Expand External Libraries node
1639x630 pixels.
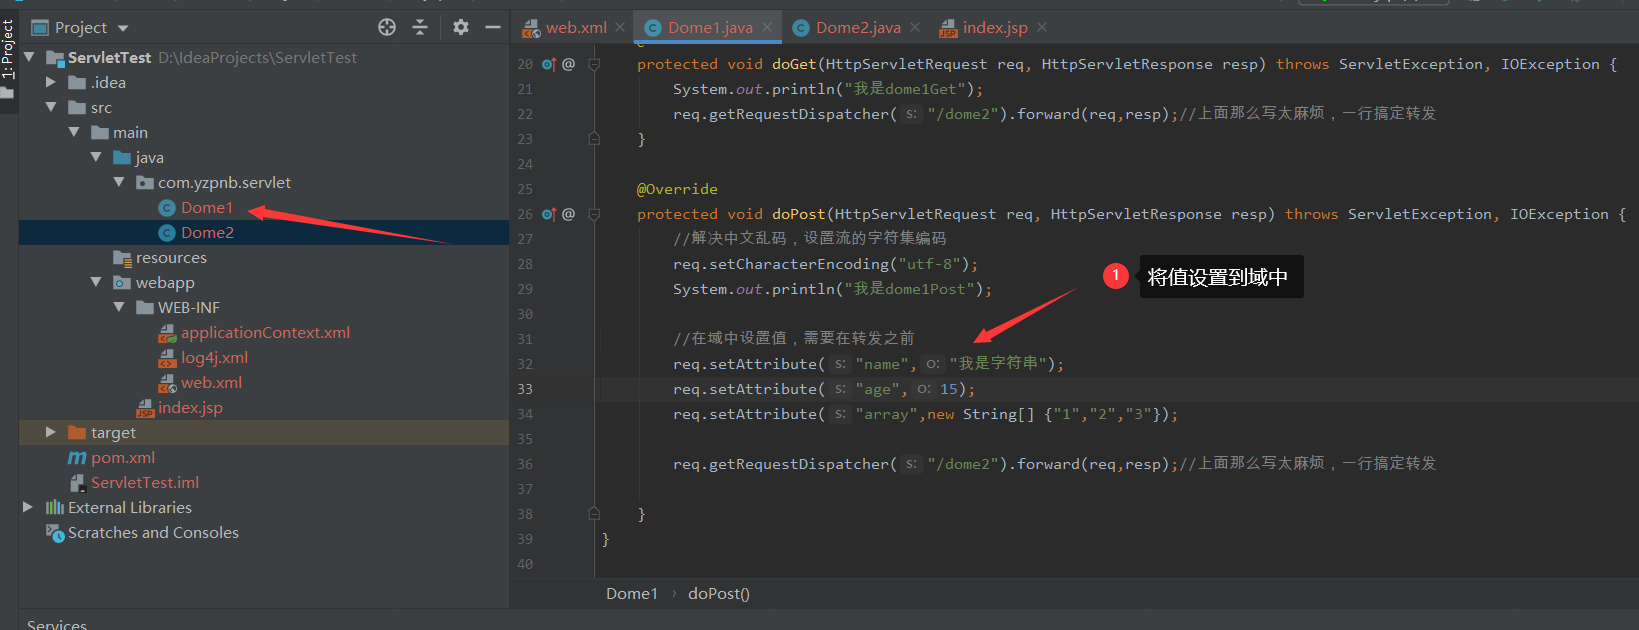tap(29, 507)
